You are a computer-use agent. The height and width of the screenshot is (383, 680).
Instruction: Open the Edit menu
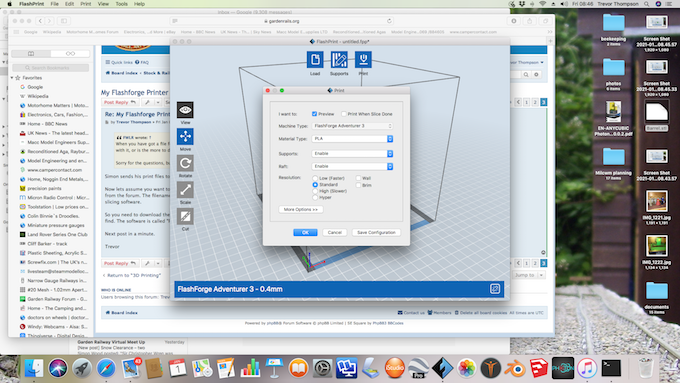pos(69,4)
